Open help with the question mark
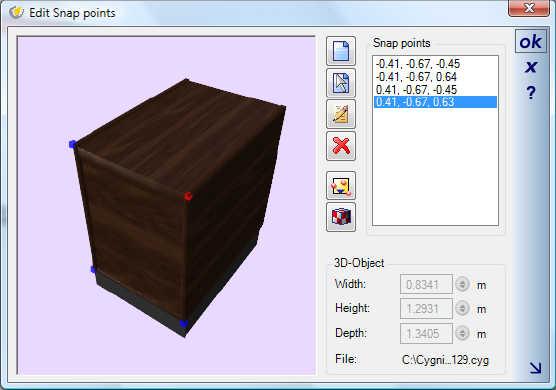This screenshot has width=556, height=390. point(531,93)
